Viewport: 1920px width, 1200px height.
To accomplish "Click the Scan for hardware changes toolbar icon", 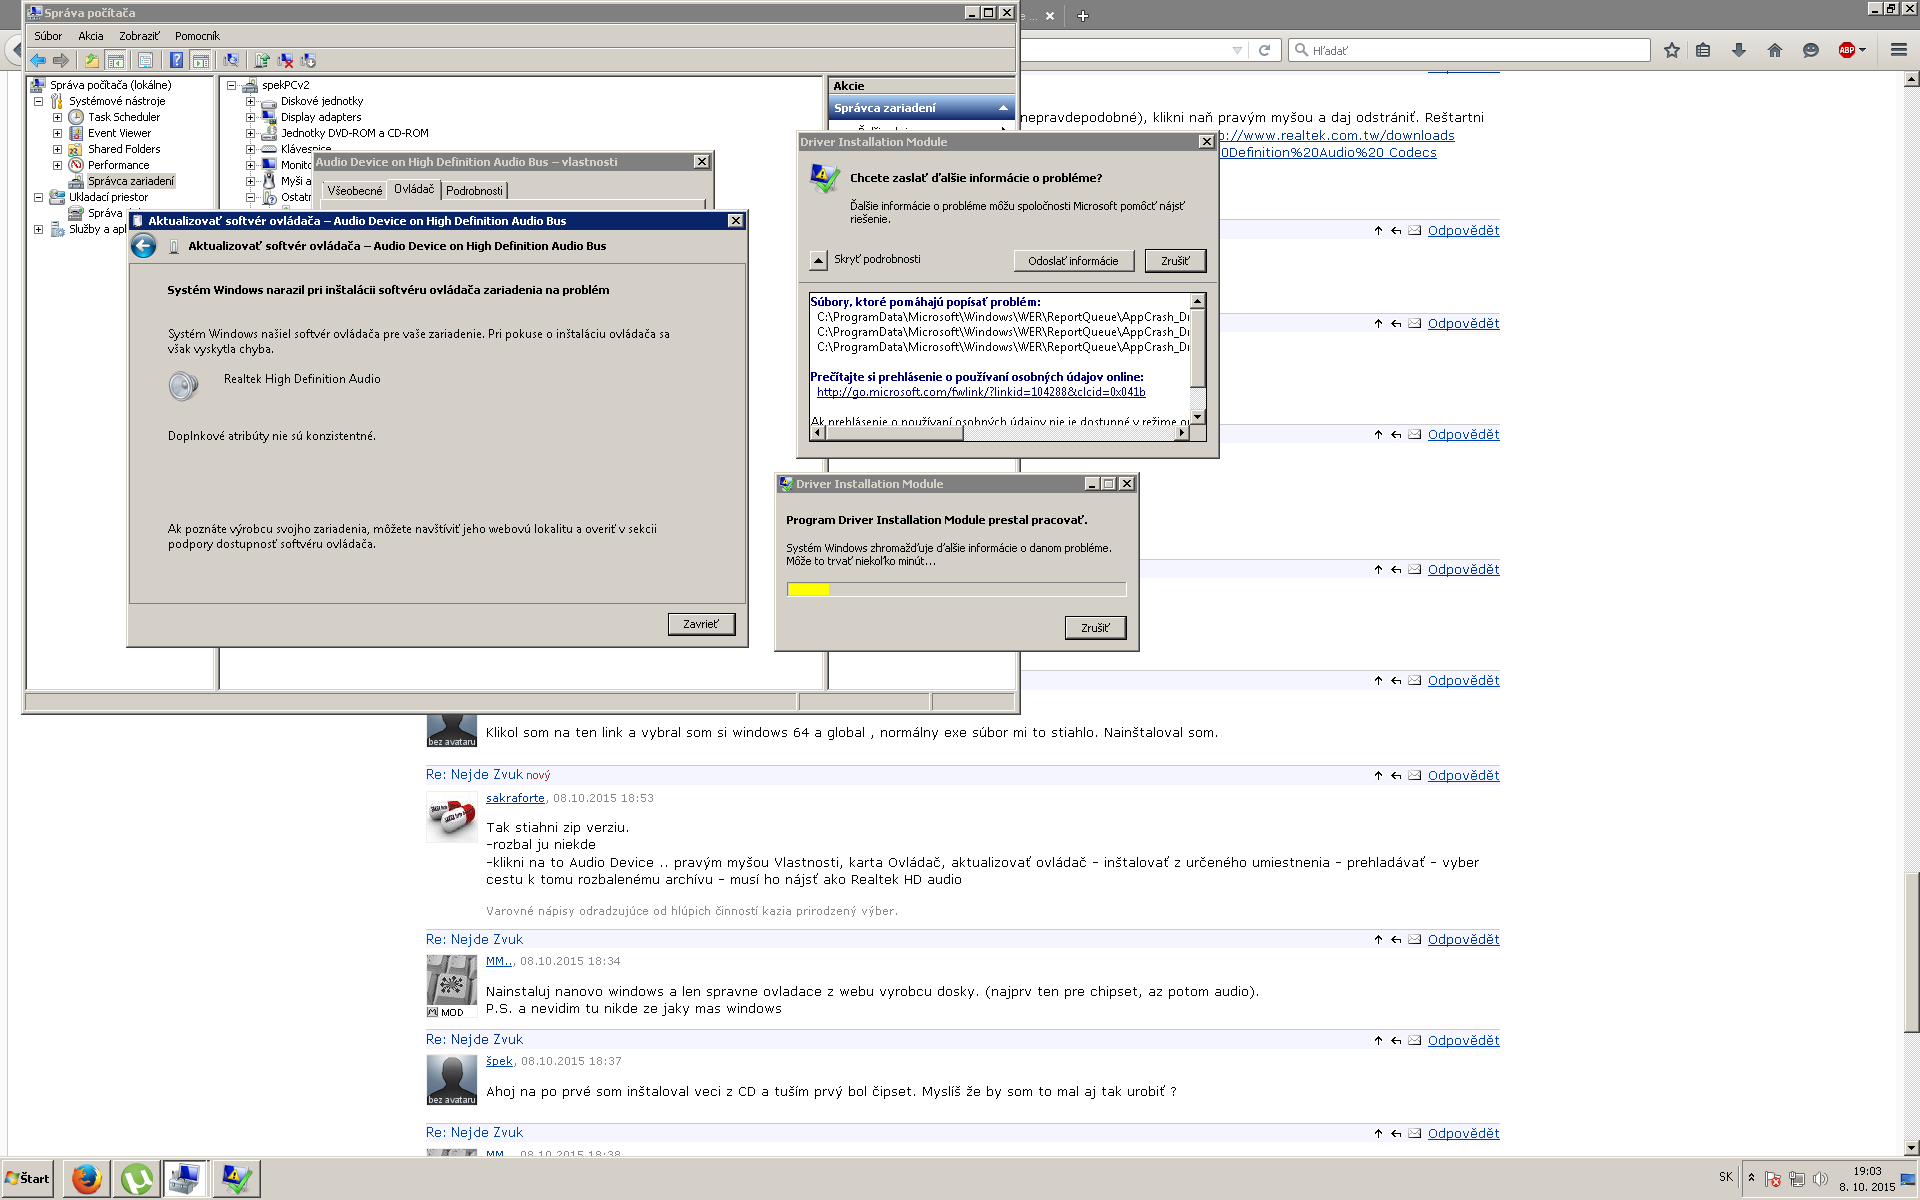I will [x=231, y=60].
